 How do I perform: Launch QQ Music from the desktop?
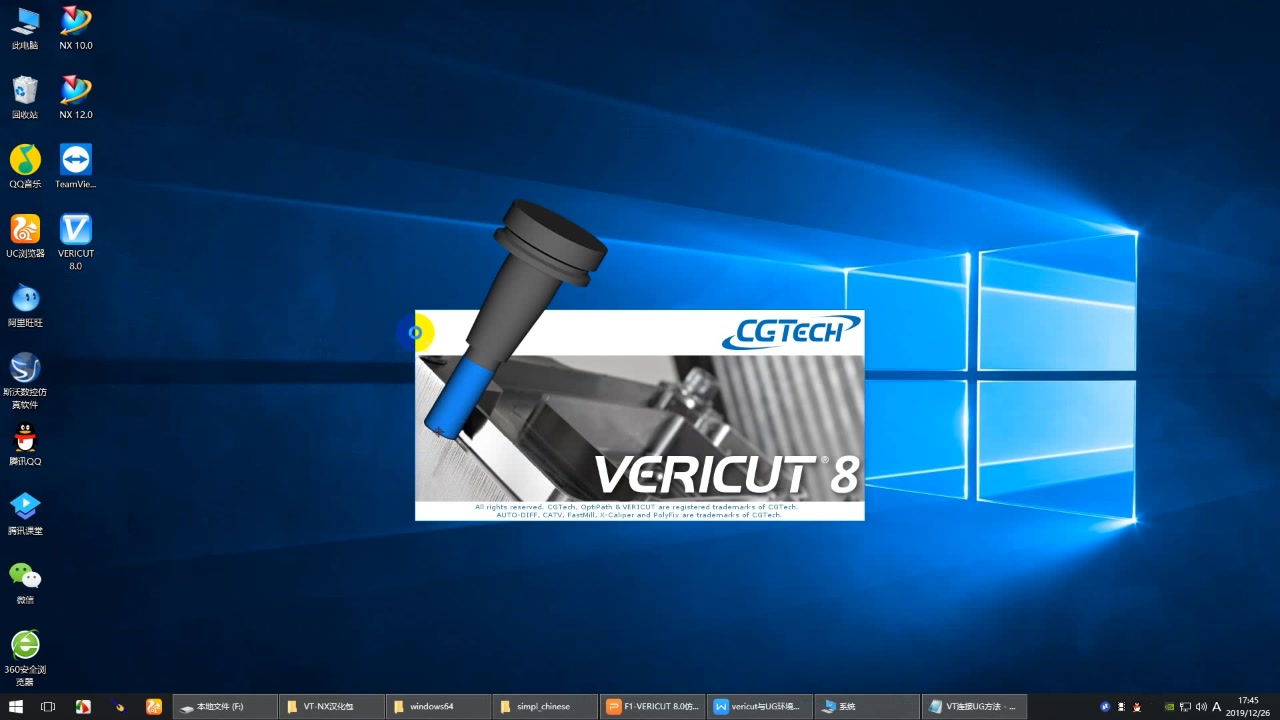tap(25, 160)
